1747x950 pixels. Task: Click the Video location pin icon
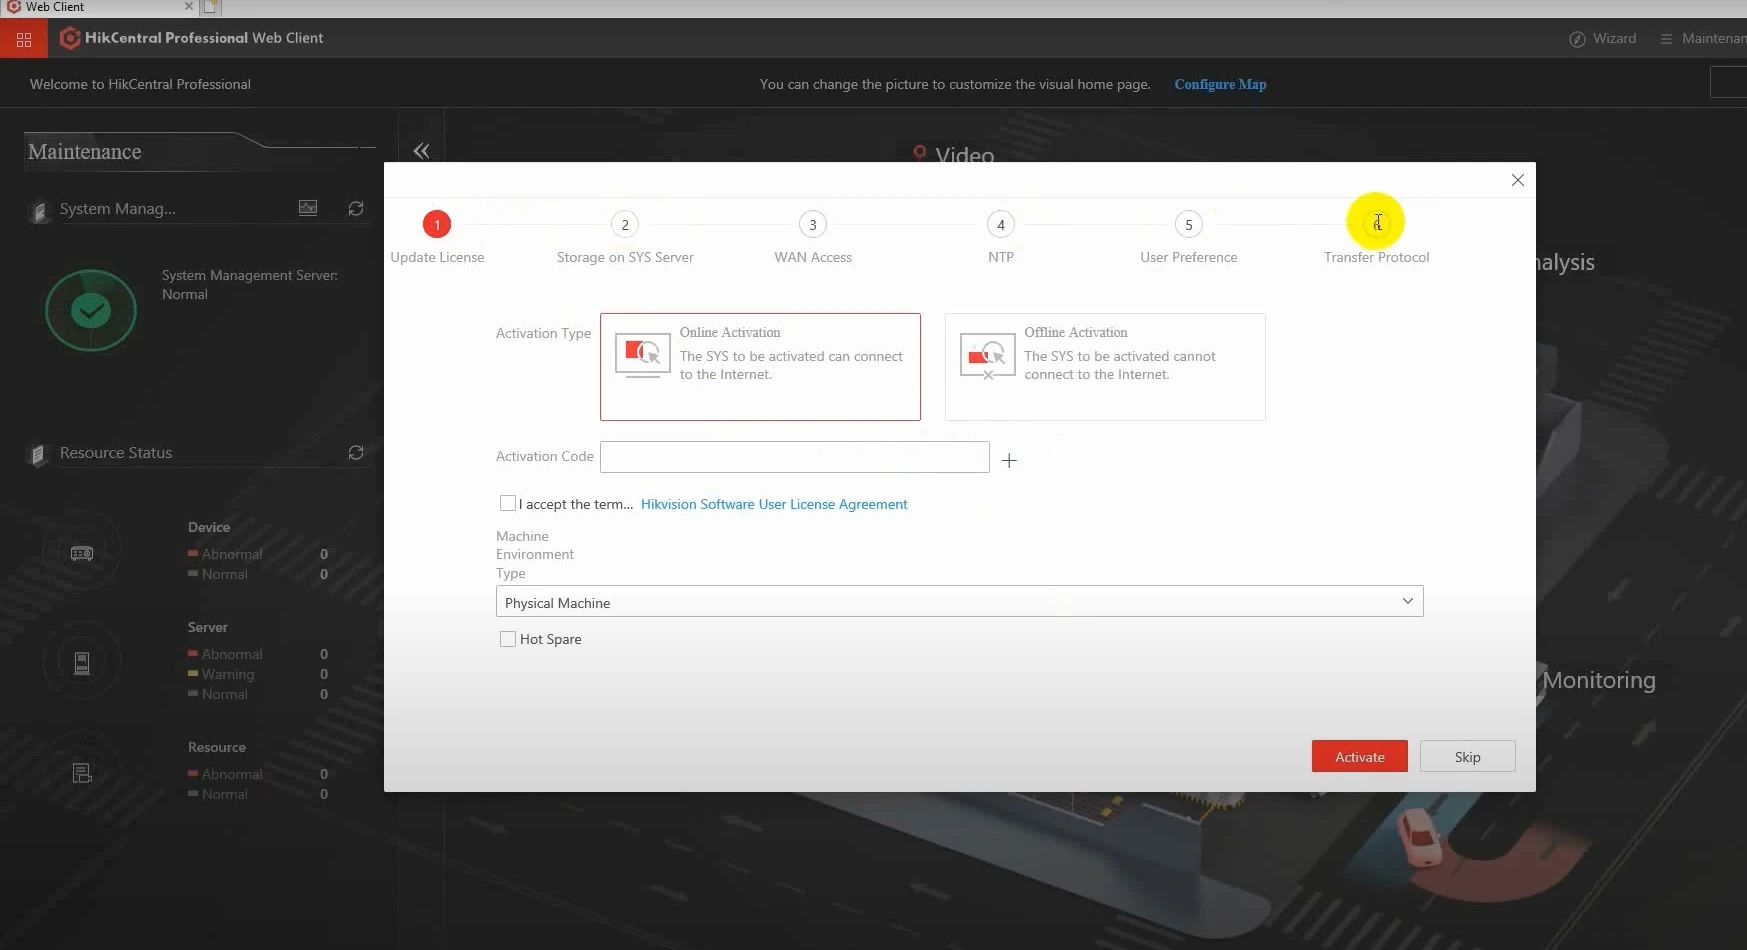tap(919, 153)
